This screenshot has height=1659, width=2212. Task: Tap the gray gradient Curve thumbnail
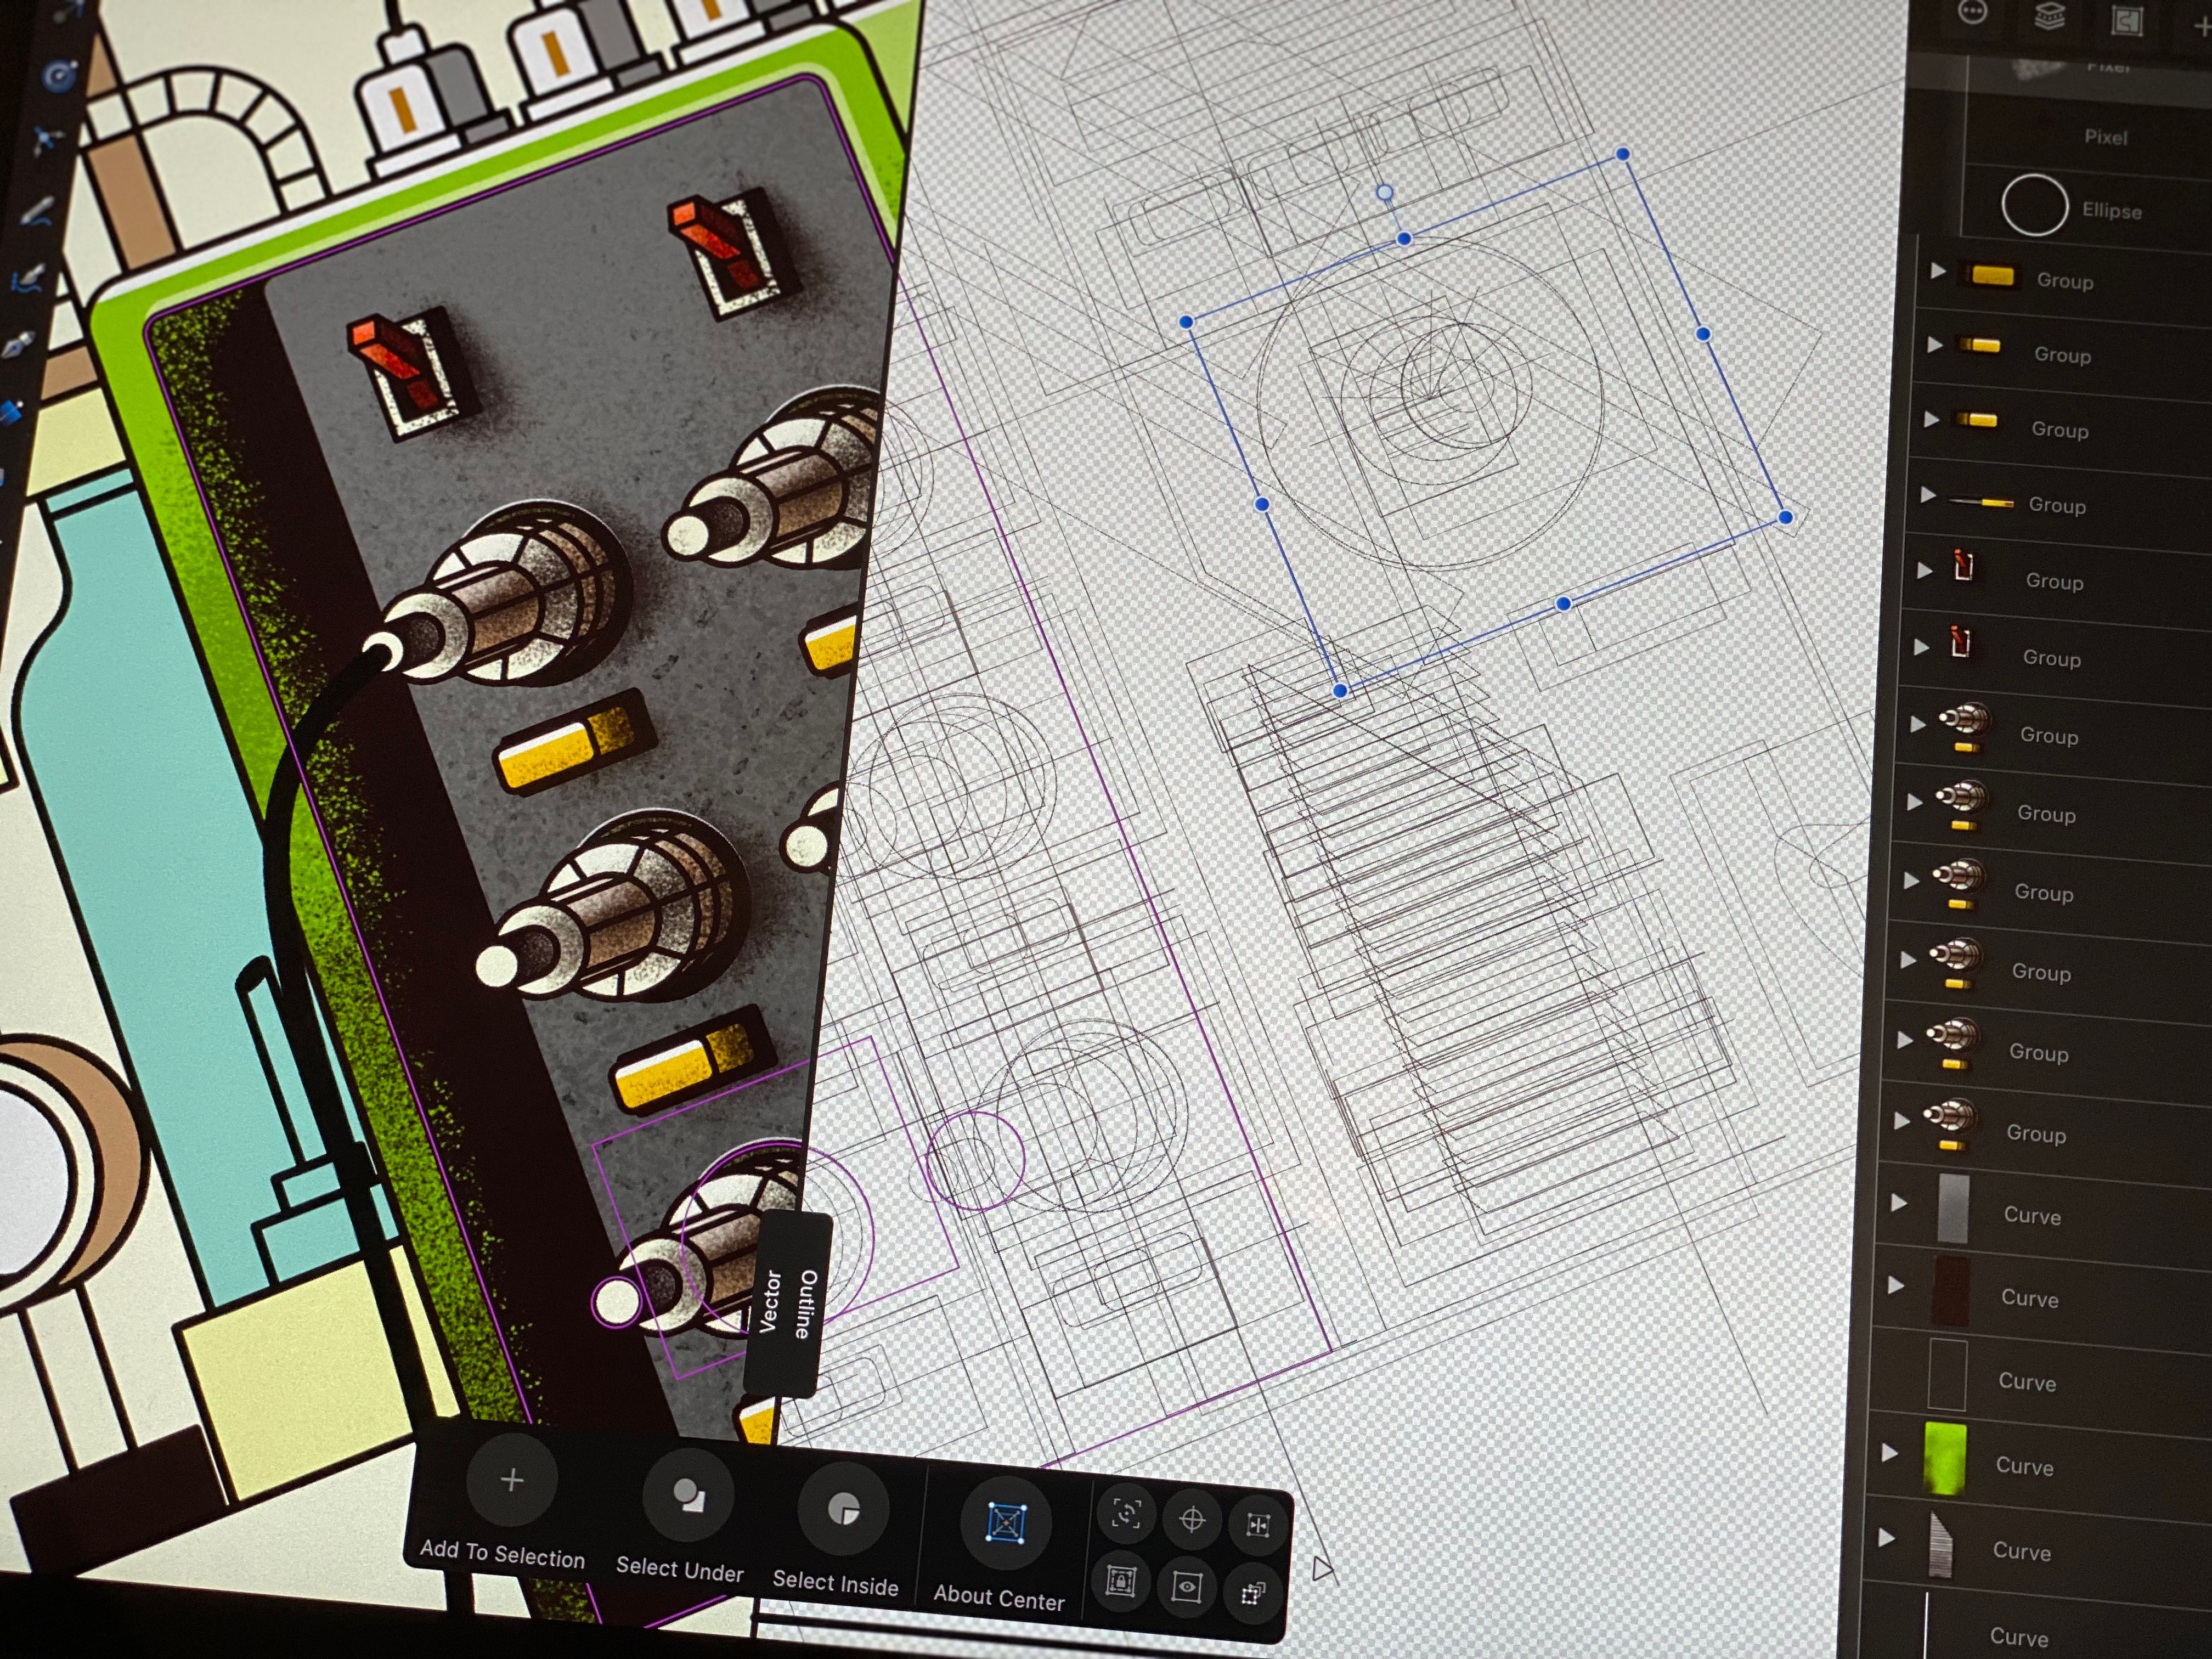(1954, 1209)
